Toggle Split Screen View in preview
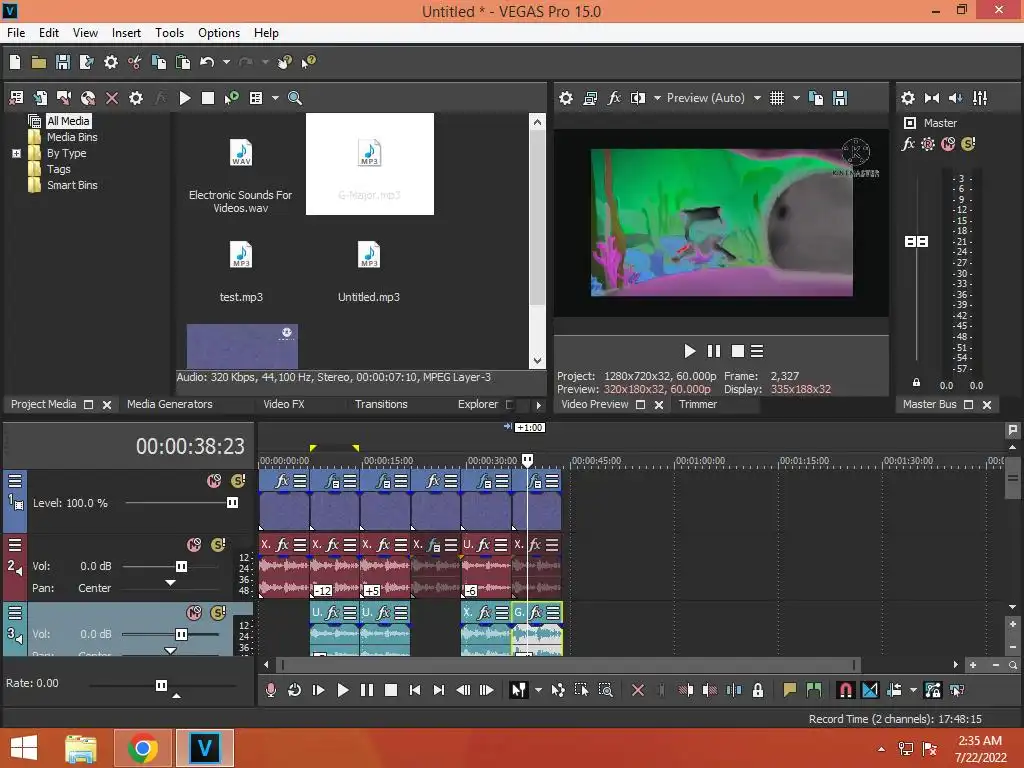Viewport: 1024px width, 768px height. point(637,98)
